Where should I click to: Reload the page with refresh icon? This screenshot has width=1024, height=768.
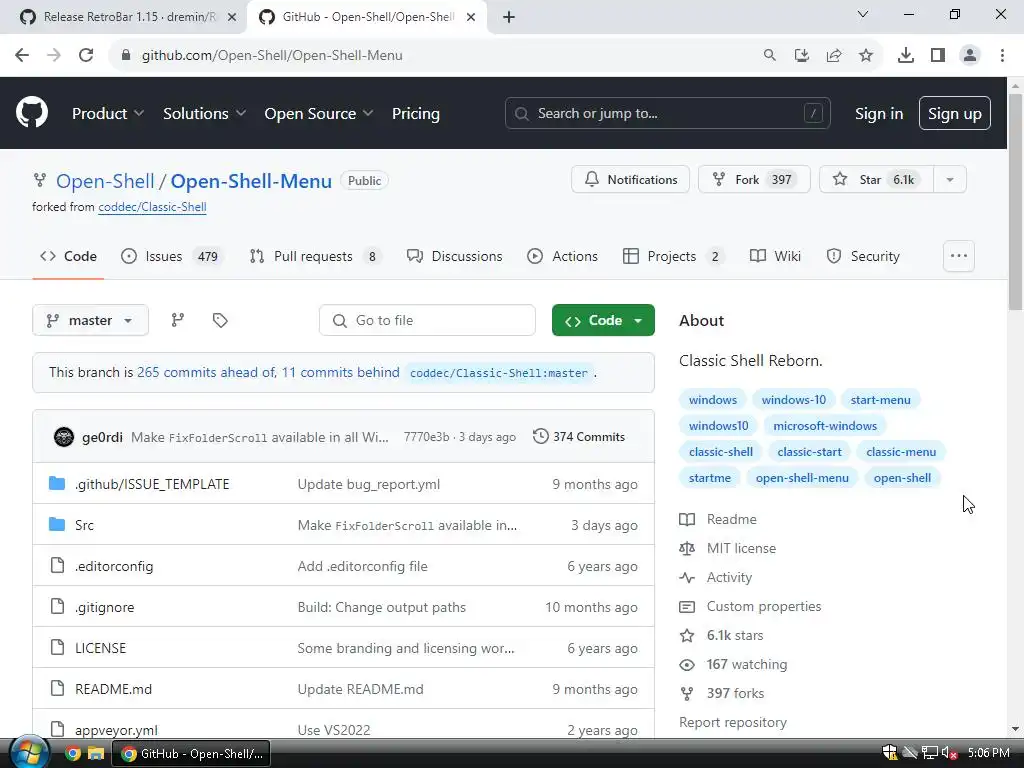pyautogui.click(x=86, y=56)
